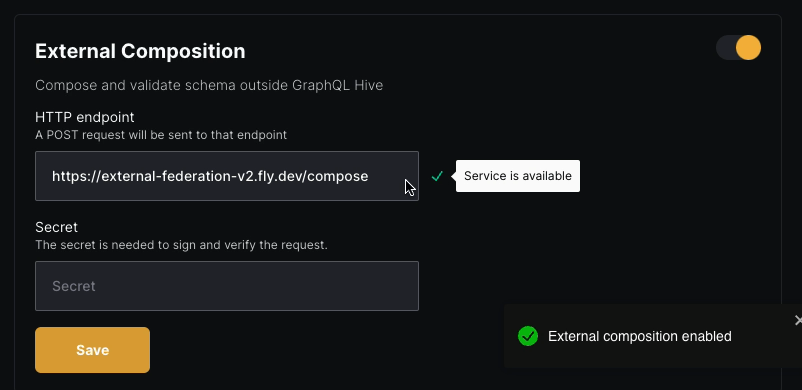Click the Service is available tooltip
This screenshot has height=390, width=802.
tap(518, 176)
